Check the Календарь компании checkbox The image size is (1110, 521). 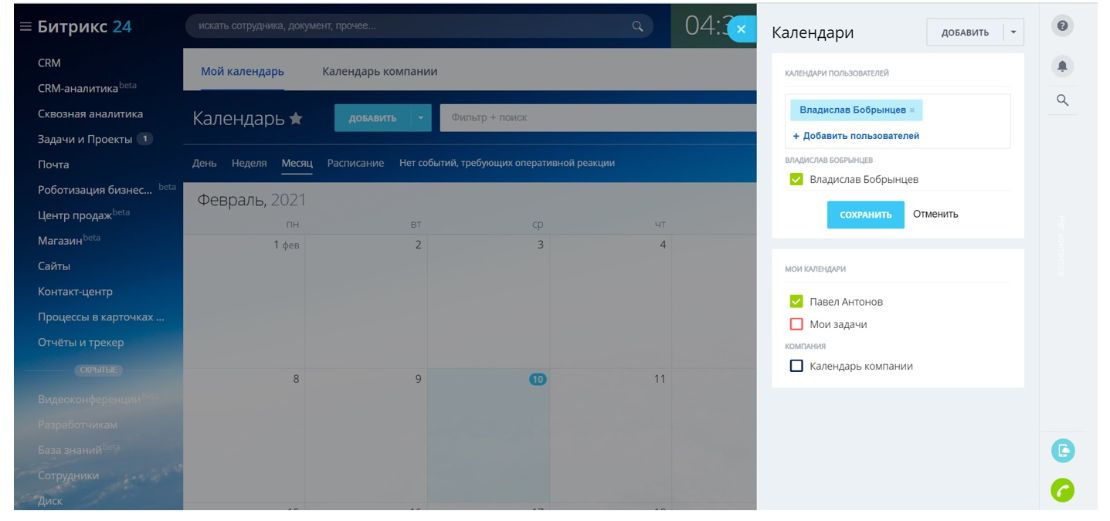coord(797,366)
